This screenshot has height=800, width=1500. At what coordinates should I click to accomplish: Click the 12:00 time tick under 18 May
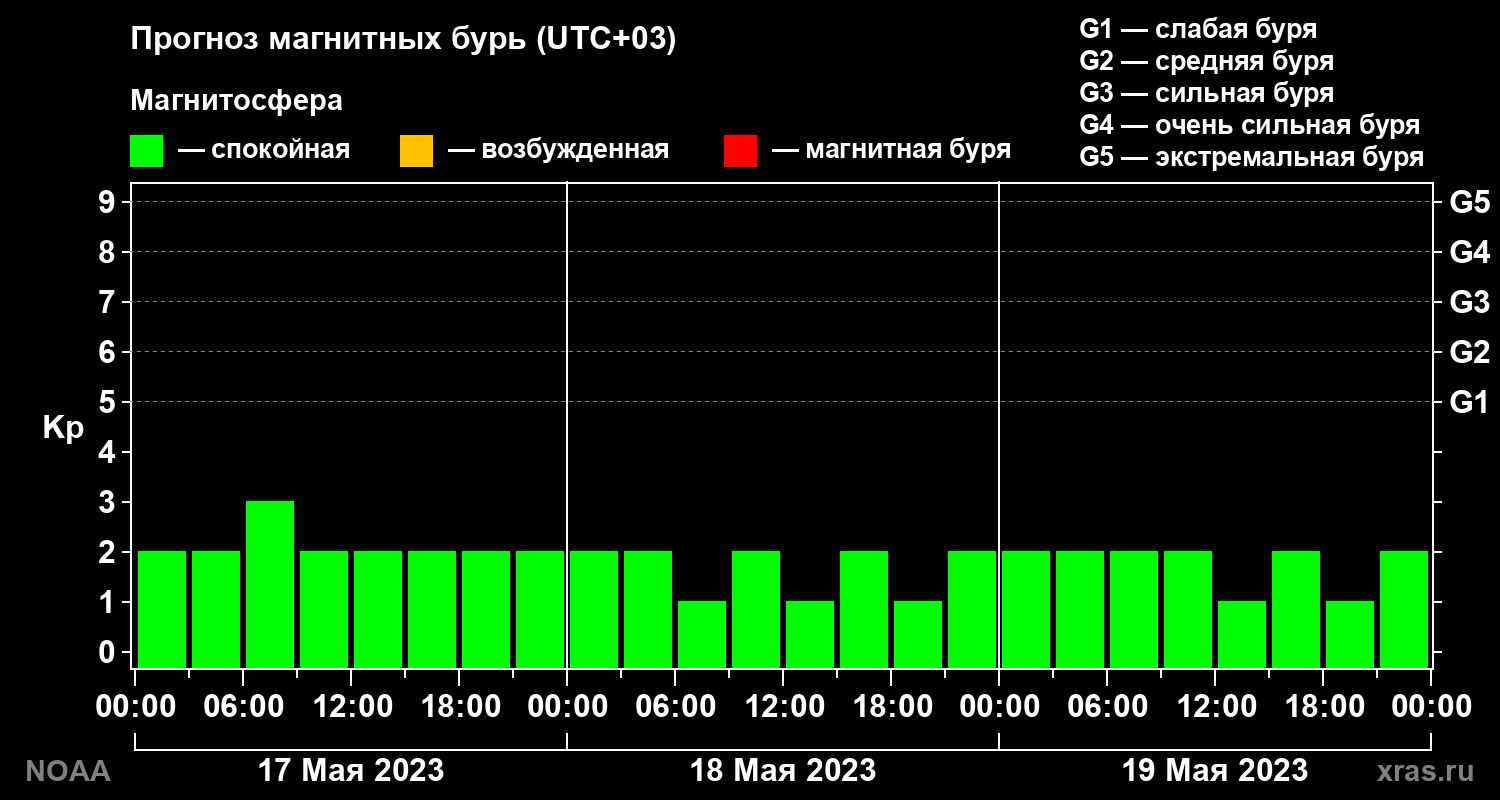tap(783, 707)
